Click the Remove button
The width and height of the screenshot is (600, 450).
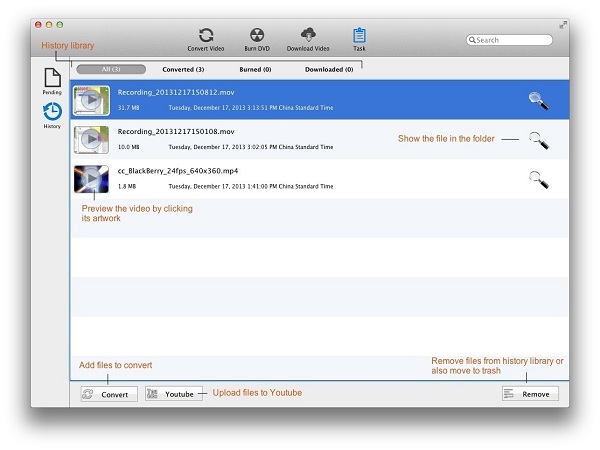click(x=530, y=394)
